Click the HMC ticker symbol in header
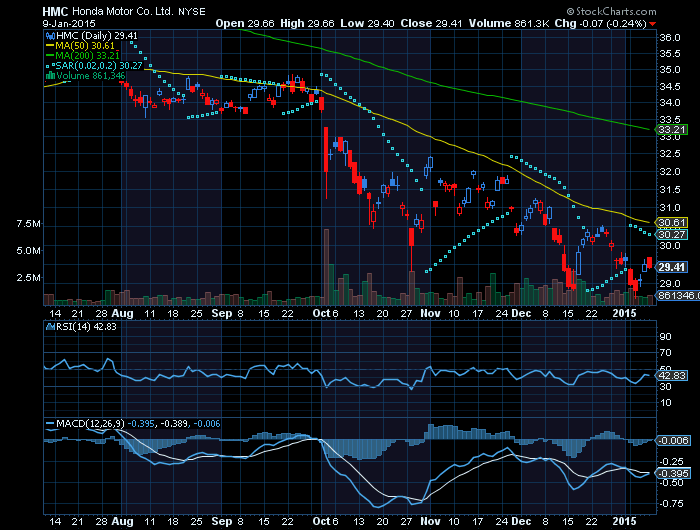This screenshot has height=530, width=700. click(55, 11)
